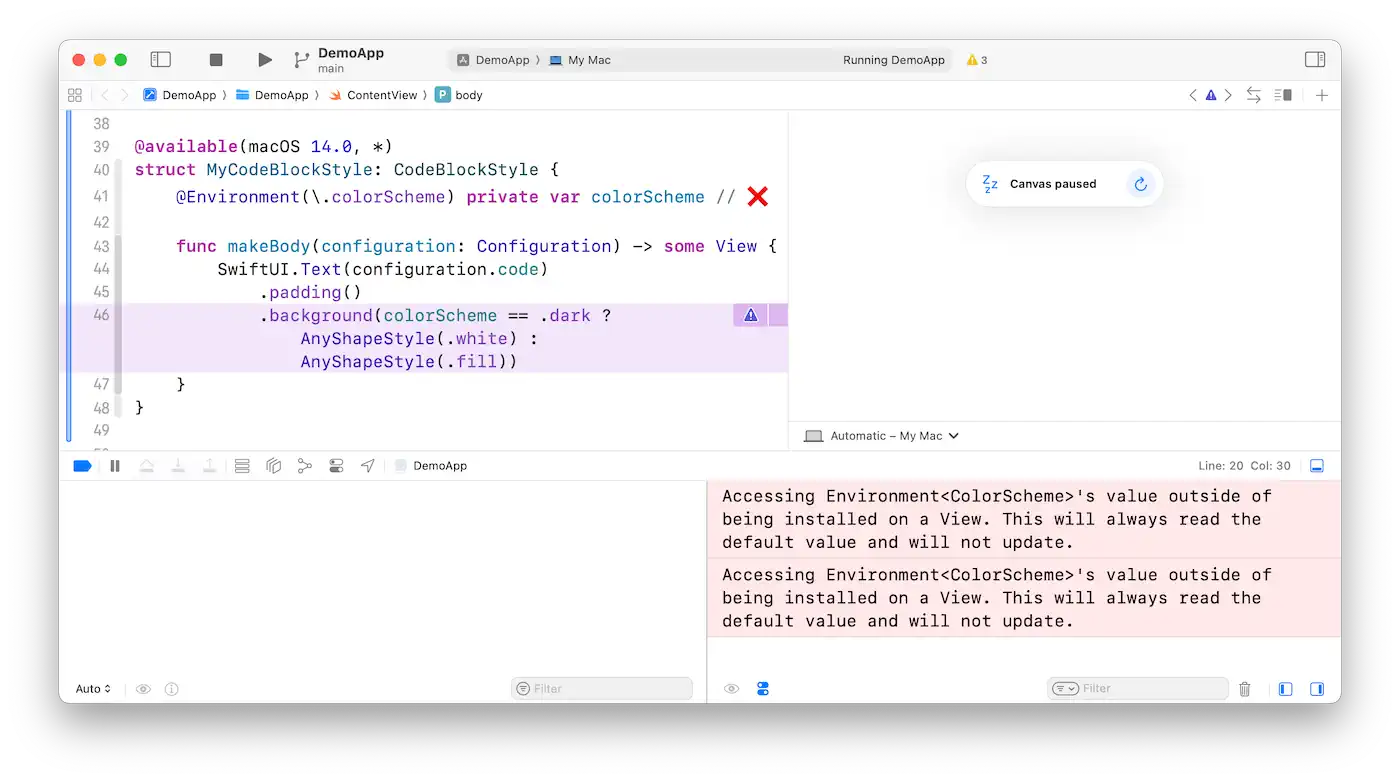This screenshot has height=781, width=1400.
Task: Simulate location using the location arrow icon
Action: pyautogui.click(x=367, y=465)
